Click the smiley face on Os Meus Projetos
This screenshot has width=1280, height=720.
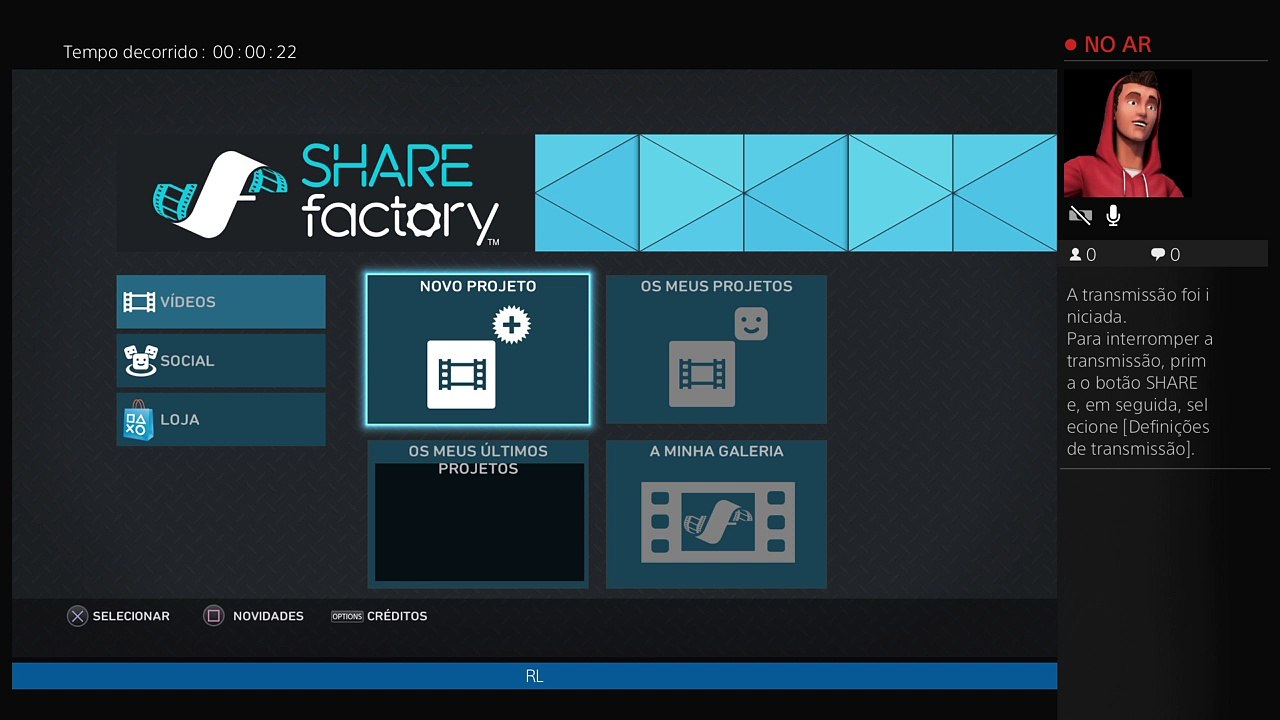751,324
